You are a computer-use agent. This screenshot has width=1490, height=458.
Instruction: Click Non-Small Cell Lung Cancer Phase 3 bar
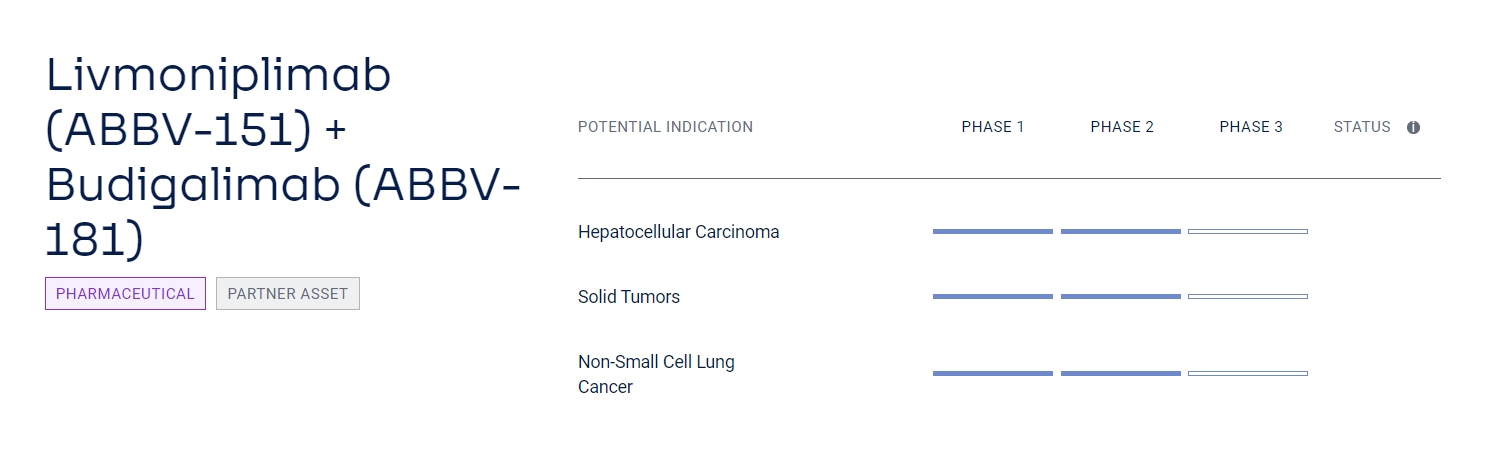click(1248, 374)
